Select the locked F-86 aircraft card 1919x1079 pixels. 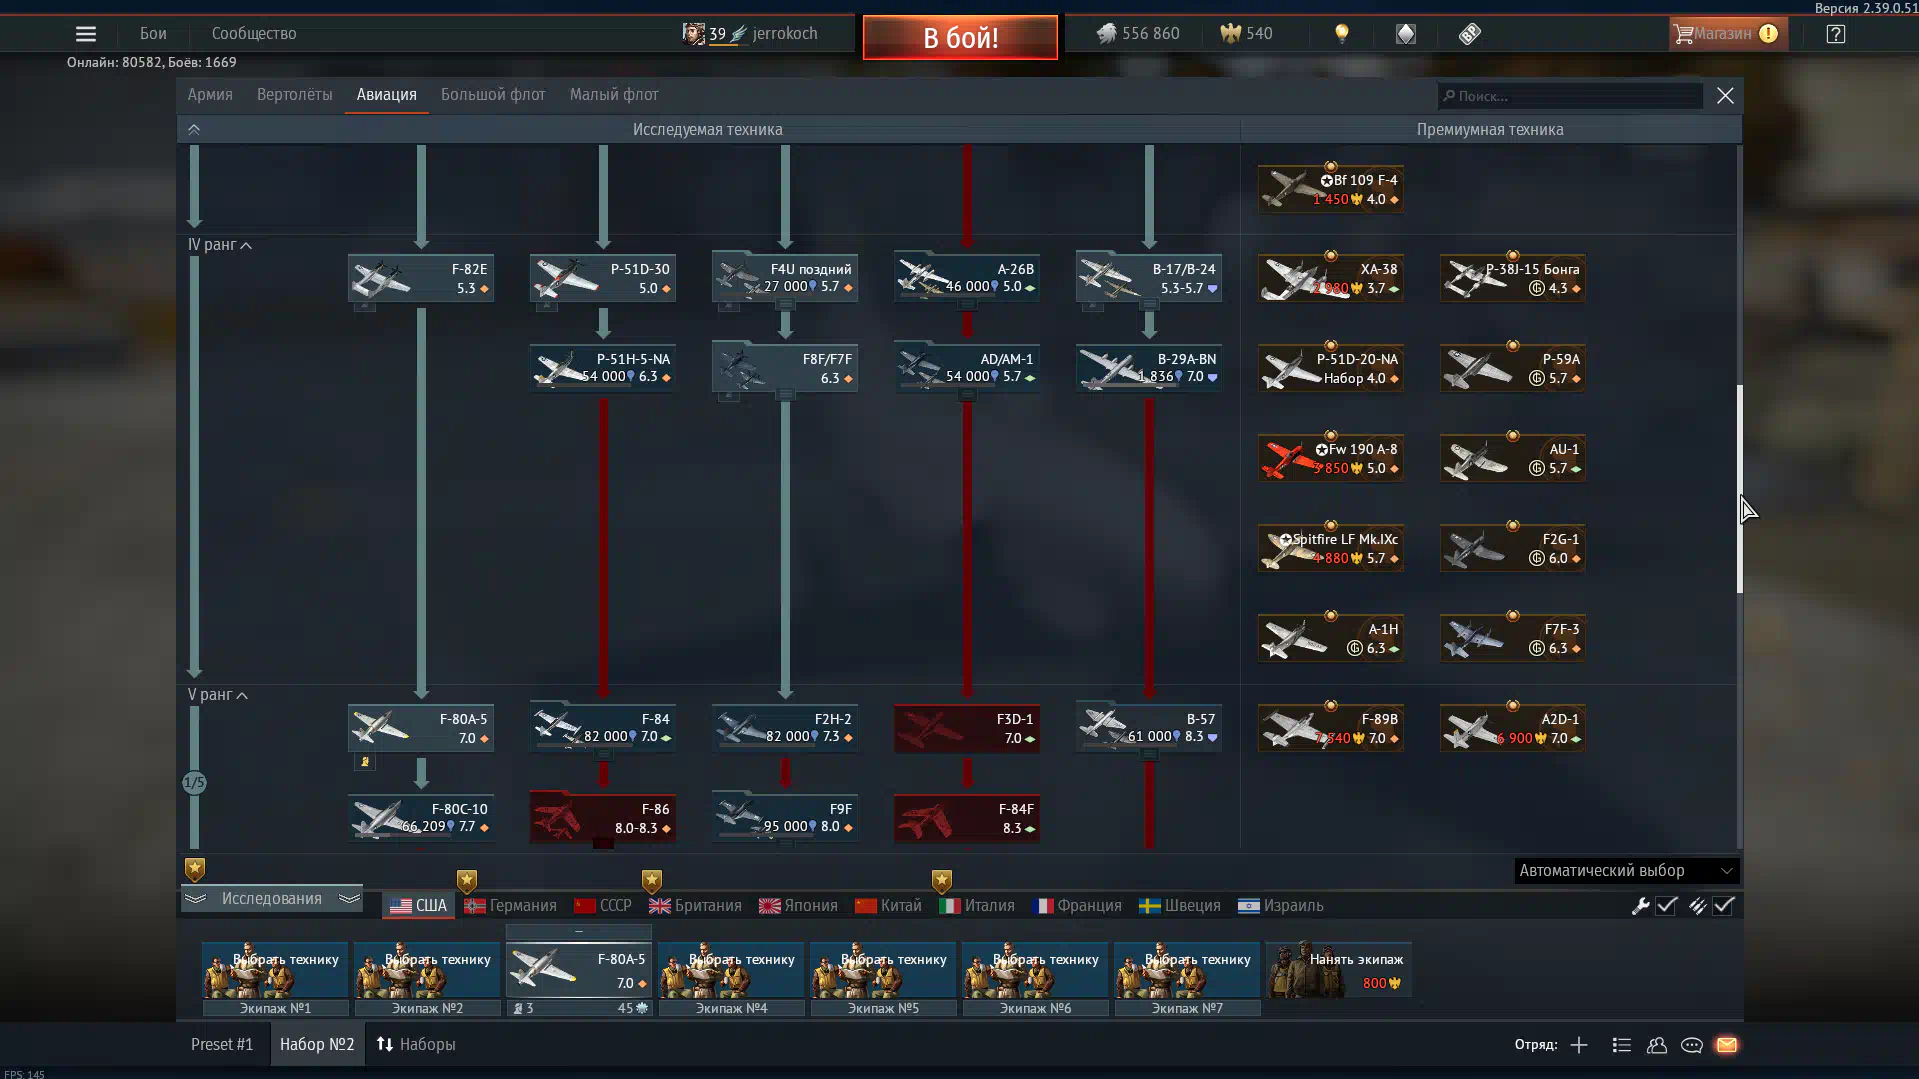click(x=603, y=818)
